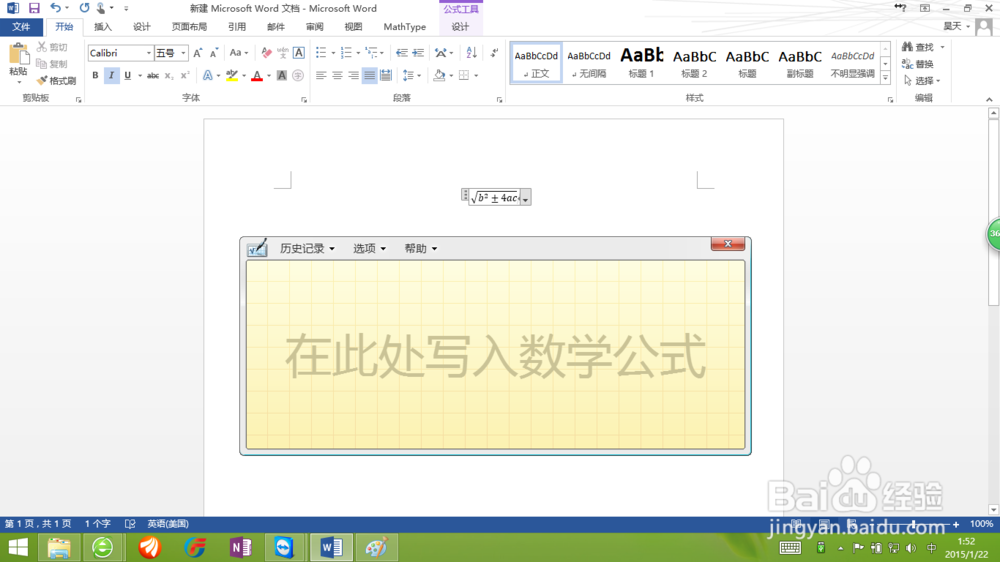Open the font size dropdown

pos(184,53)
